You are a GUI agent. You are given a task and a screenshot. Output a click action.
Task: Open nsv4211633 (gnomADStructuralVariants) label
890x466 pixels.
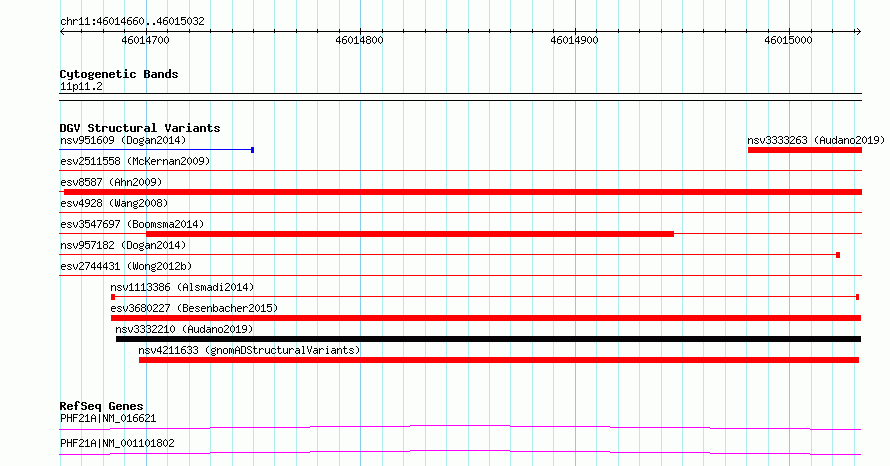tap(249, 350)
